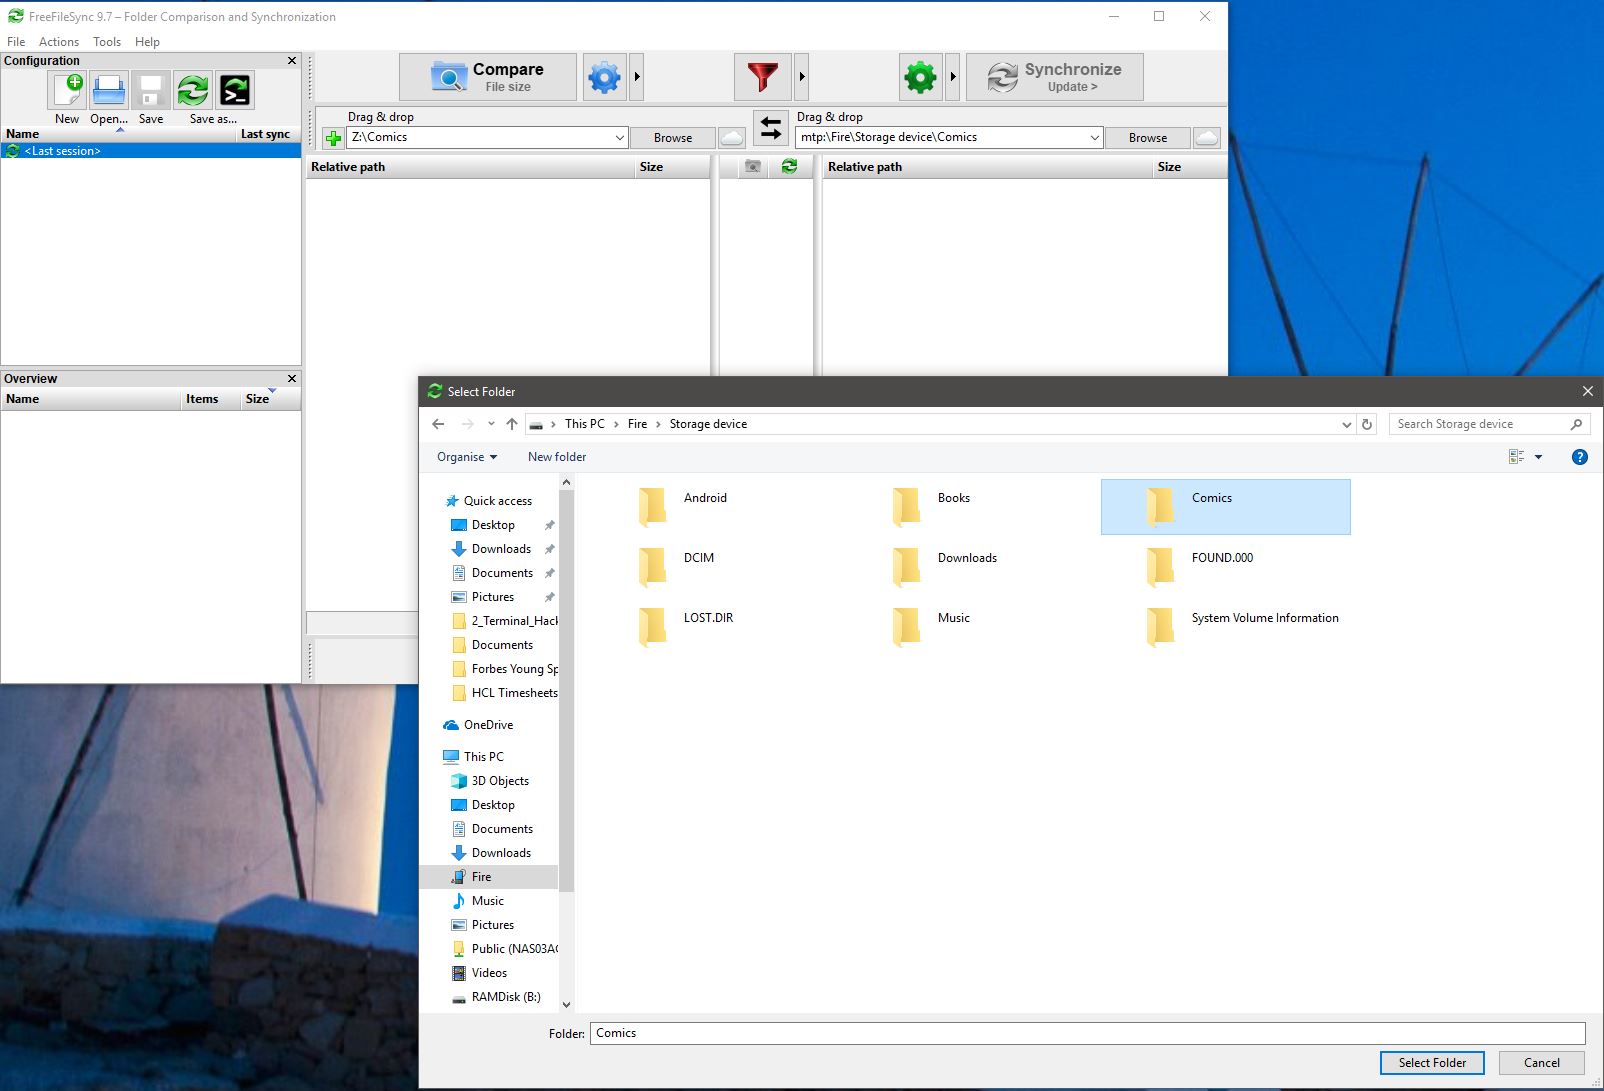Viewport: 1604px width, 1091px height.
Task: Click the camera category column icon
Action: pyautogui.click(x=753, y=167)
